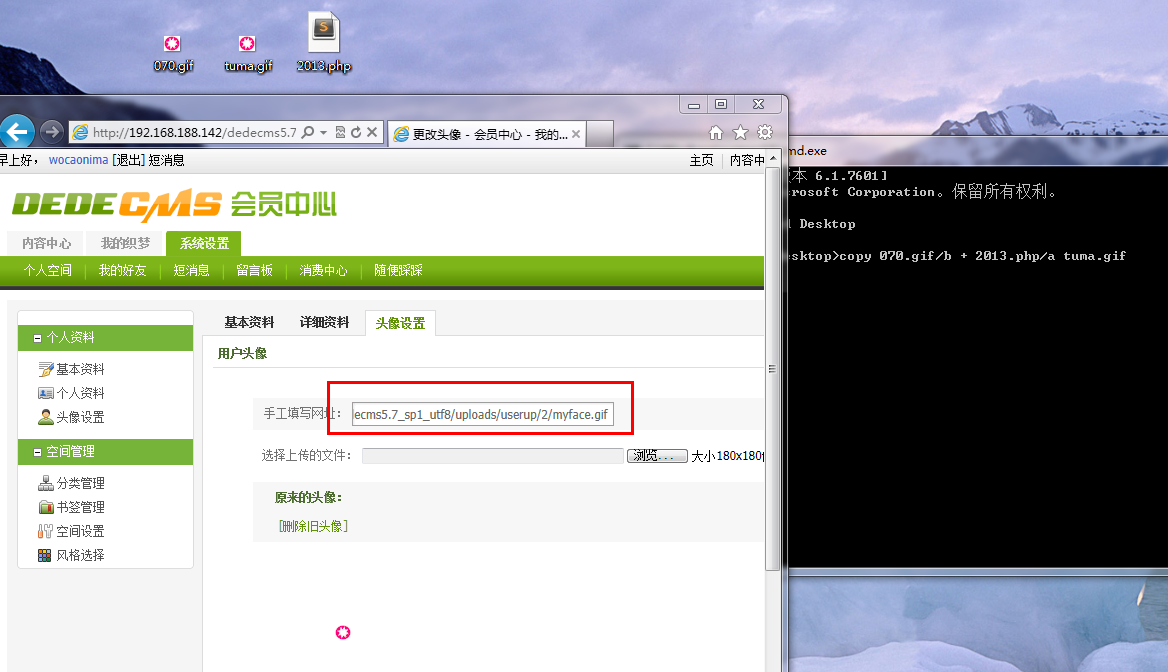
Task: Open a new blank browser tab
Action: pos(600,134)
